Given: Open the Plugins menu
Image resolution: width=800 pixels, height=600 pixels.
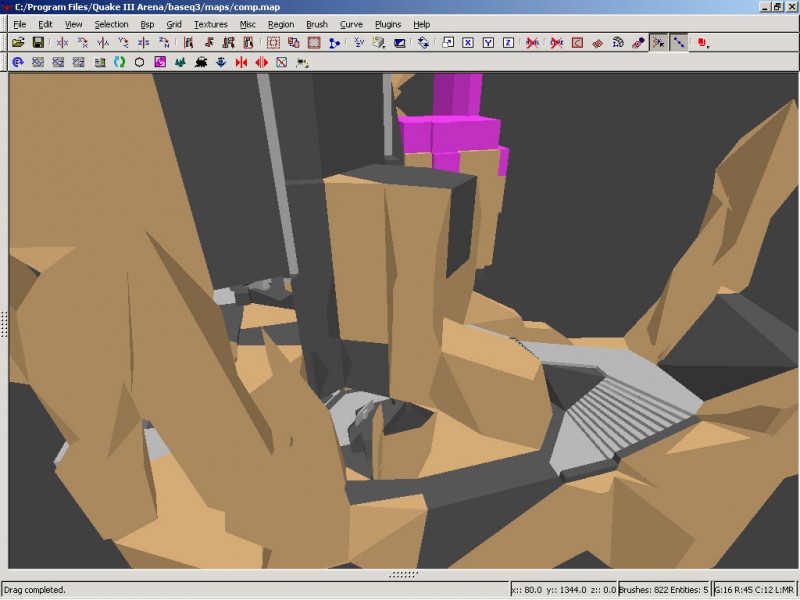Looking at the screenshot, I should coord(388,24).
